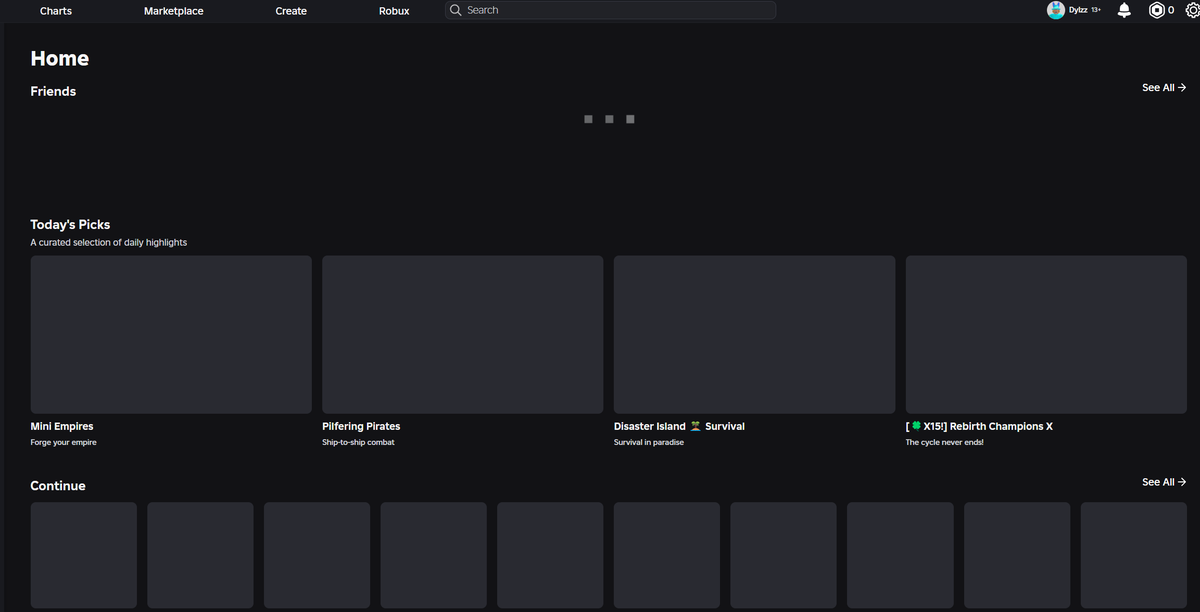Click the Mini Empires title link
Image resolution: width=1200 pixels, height=612 pixels.
tap(61, 426)
